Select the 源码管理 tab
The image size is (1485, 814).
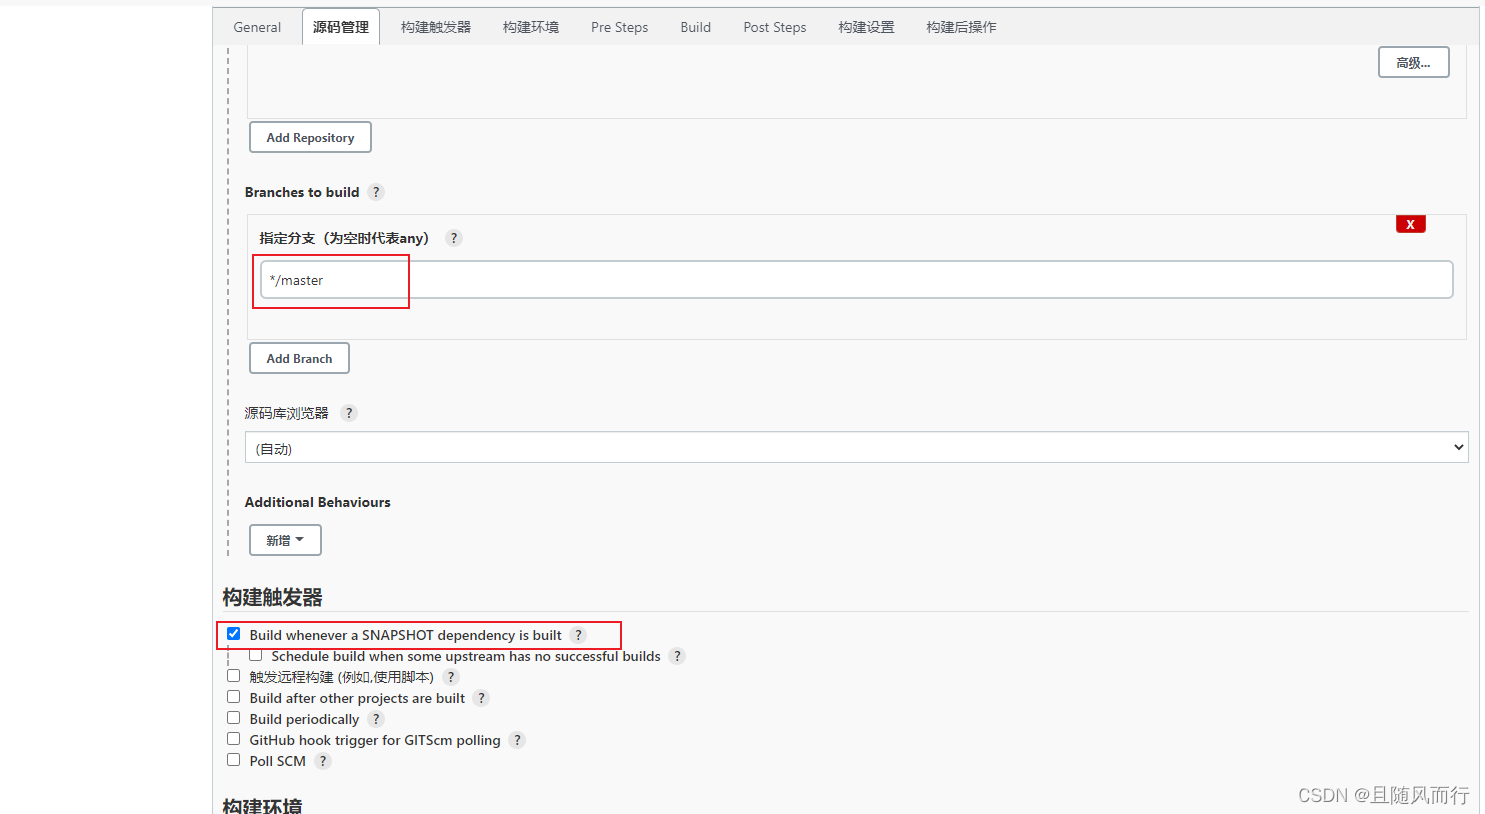[x=341, y=27]
